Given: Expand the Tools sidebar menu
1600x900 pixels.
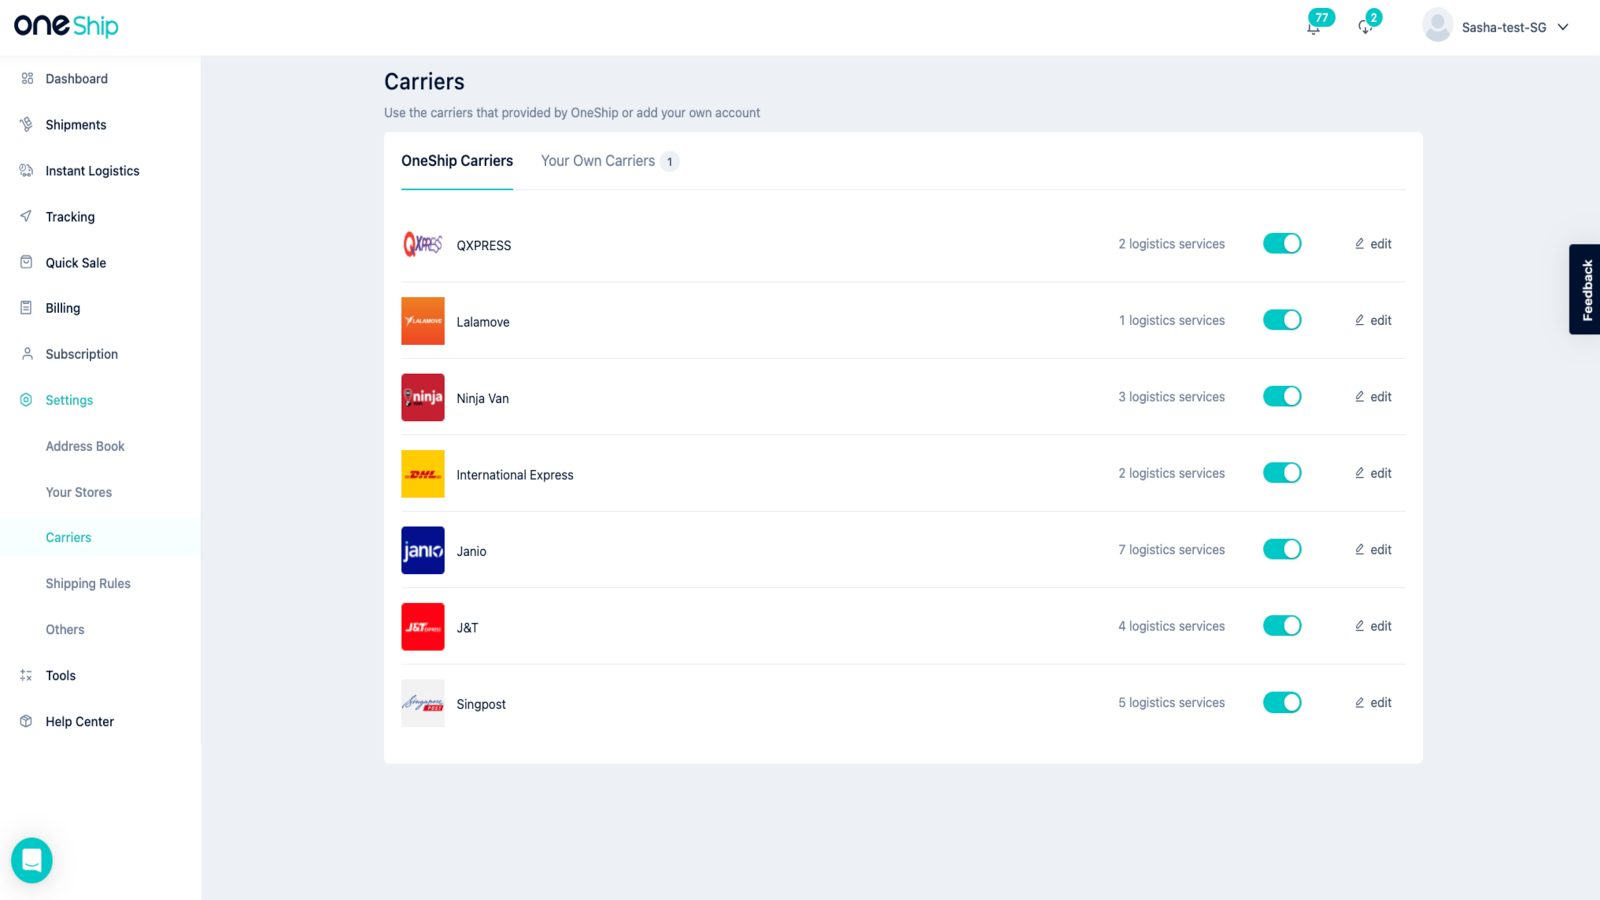Looking at the screenshot, I should [60, 675].
